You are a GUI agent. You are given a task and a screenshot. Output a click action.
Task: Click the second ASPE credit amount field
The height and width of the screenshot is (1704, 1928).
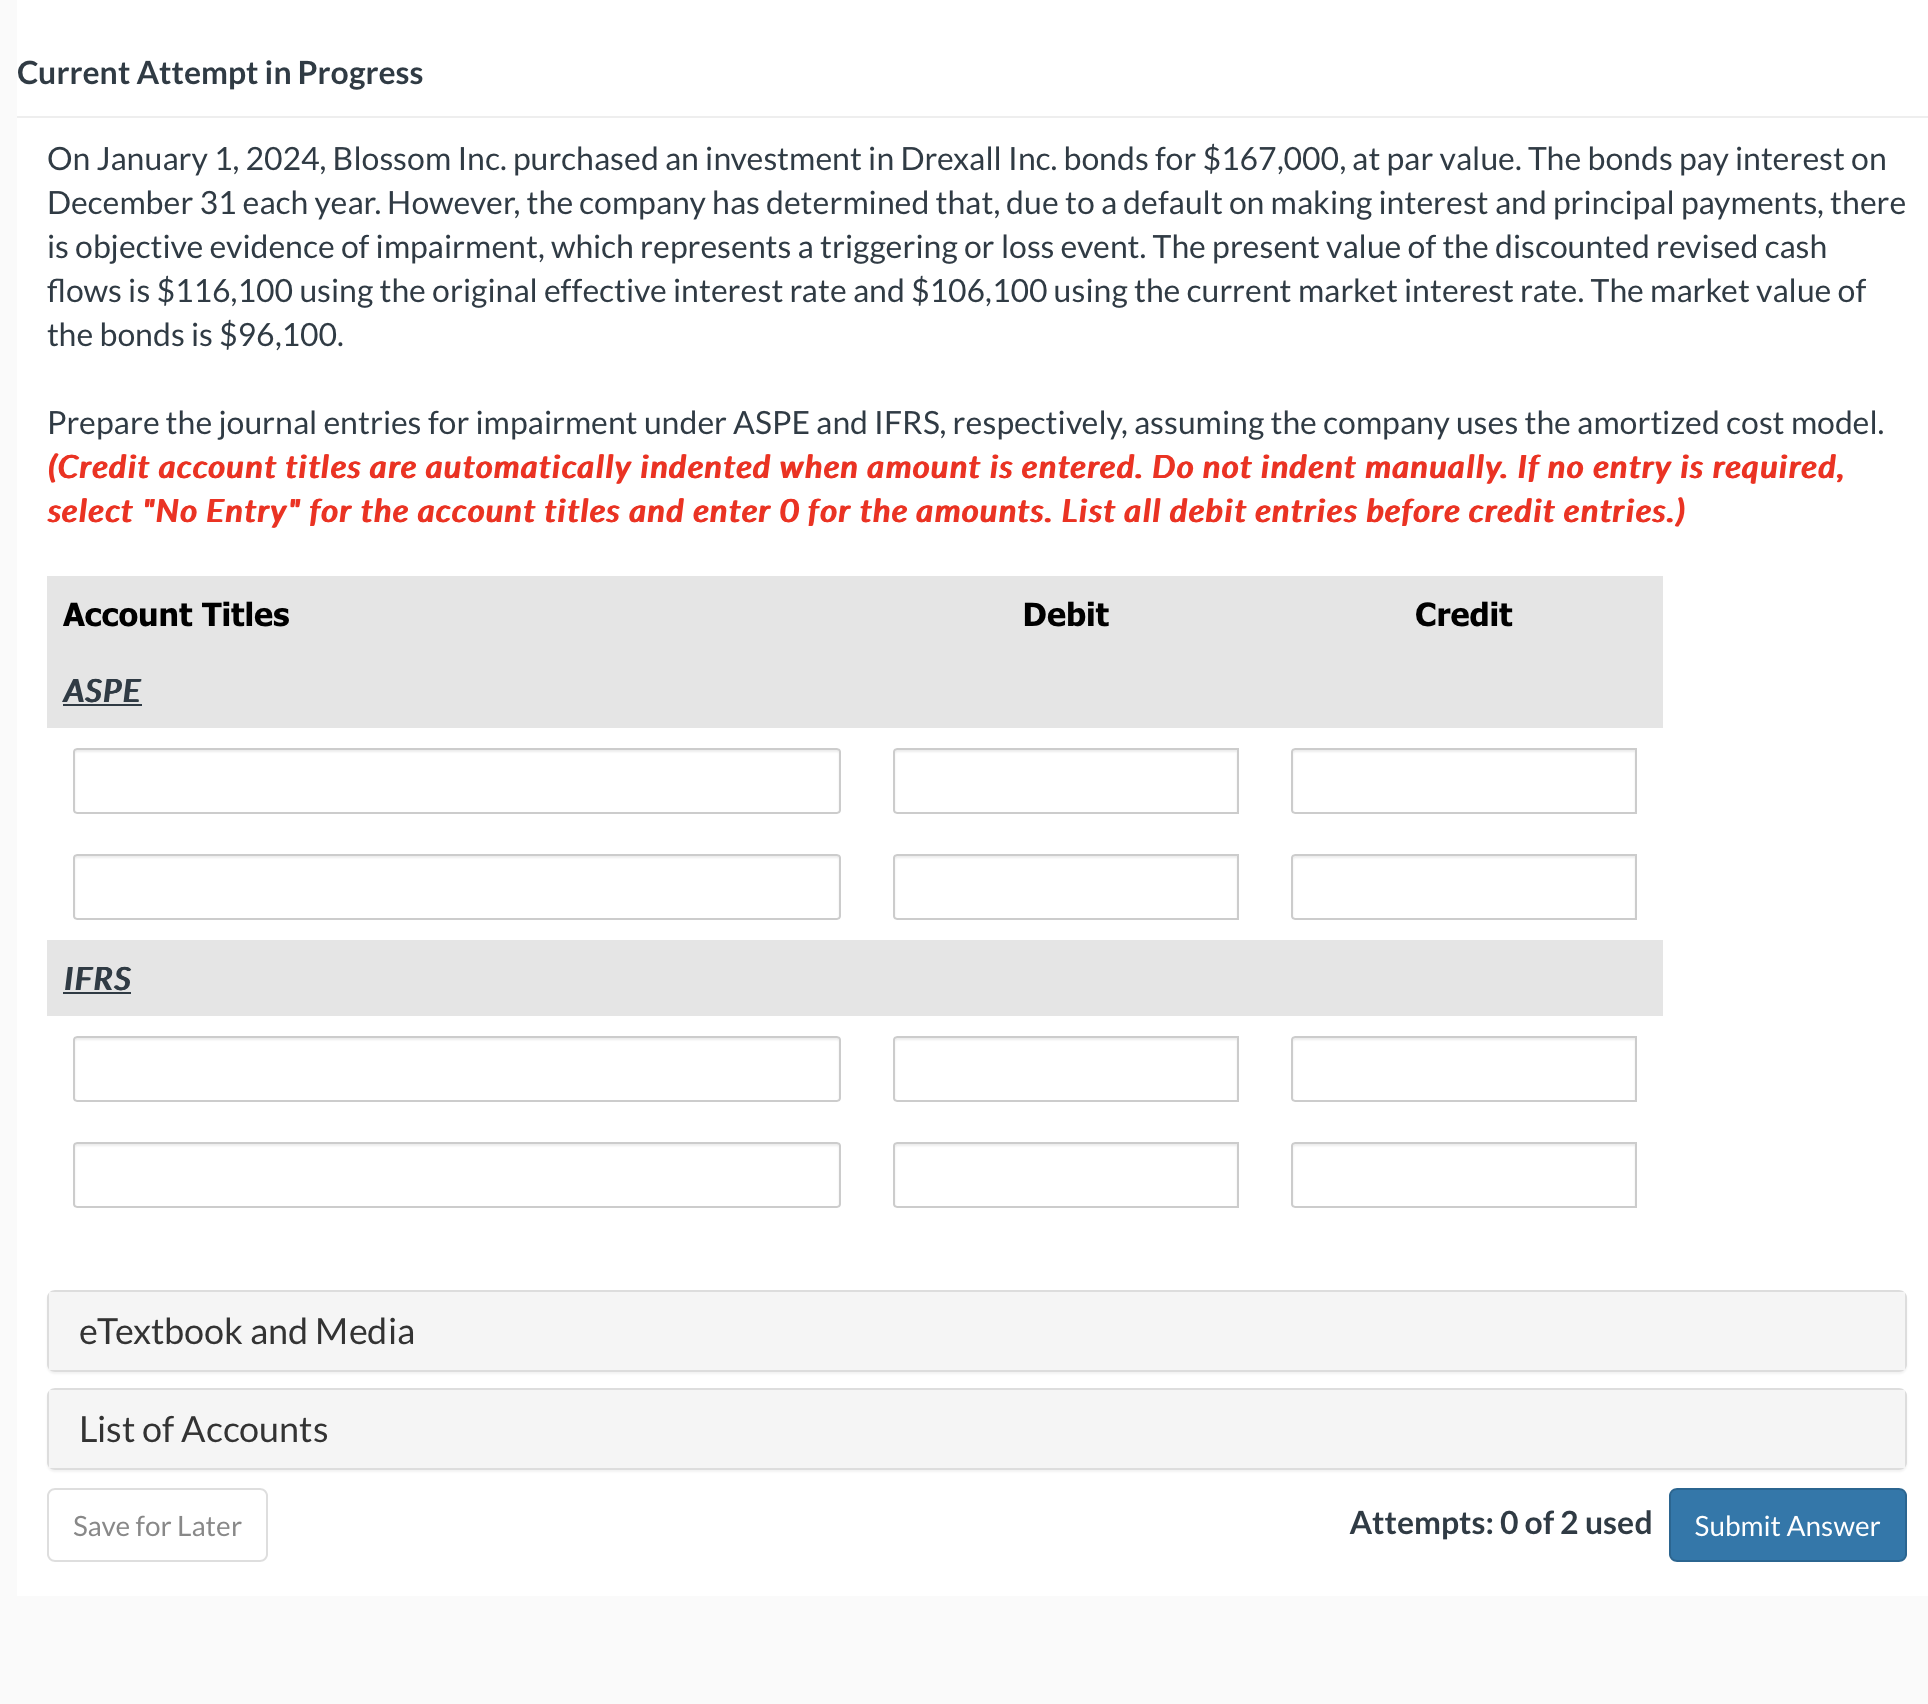[1462, 887]
